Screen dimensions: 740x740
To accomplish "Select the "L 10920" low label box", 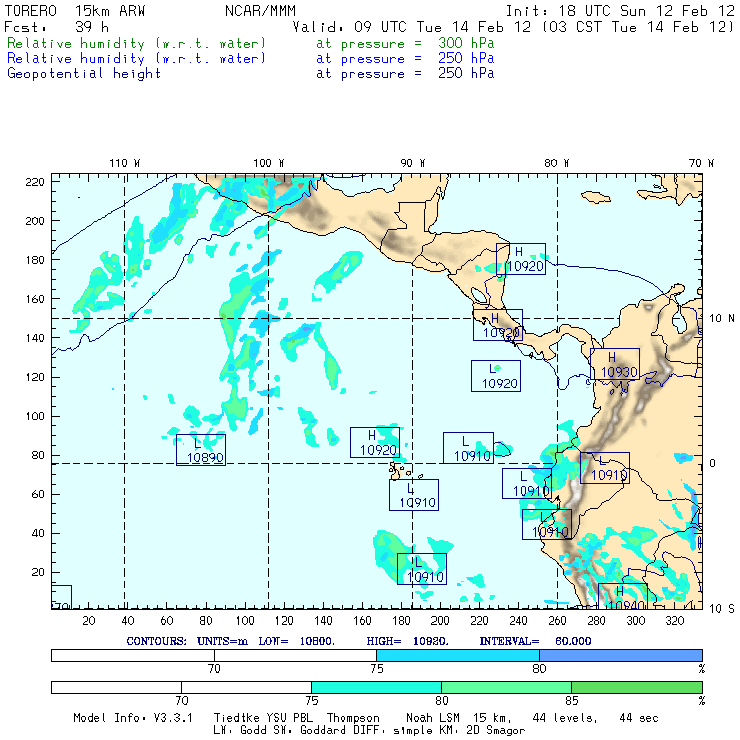I will coord(496,376).
